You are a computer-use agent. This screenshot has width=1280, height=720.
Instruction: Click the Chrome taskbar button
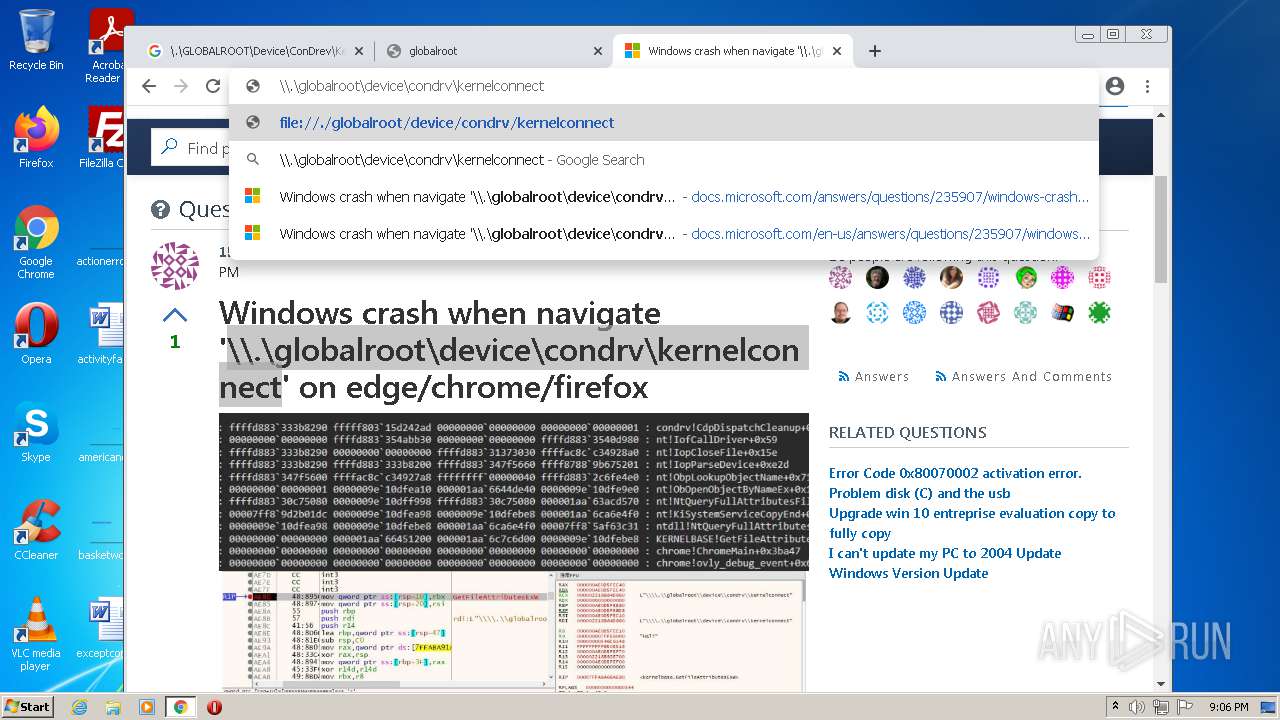tap(180, 707)
